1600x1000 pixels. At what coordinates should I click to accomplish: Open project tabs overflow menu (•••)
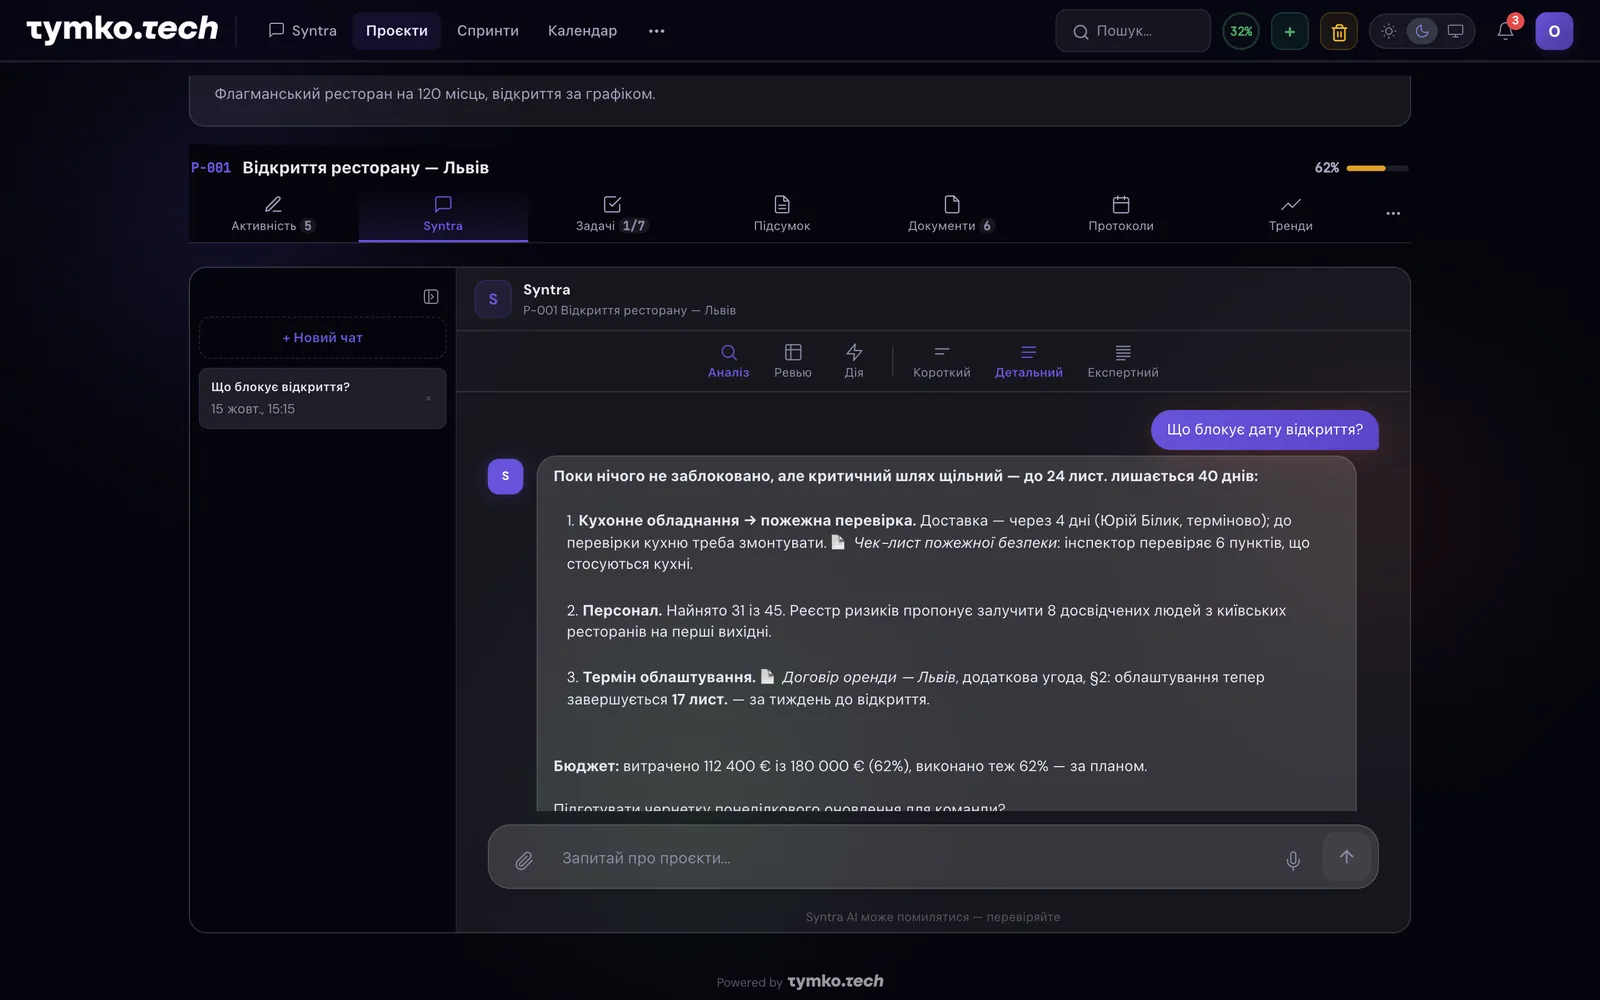(1393, 213)
